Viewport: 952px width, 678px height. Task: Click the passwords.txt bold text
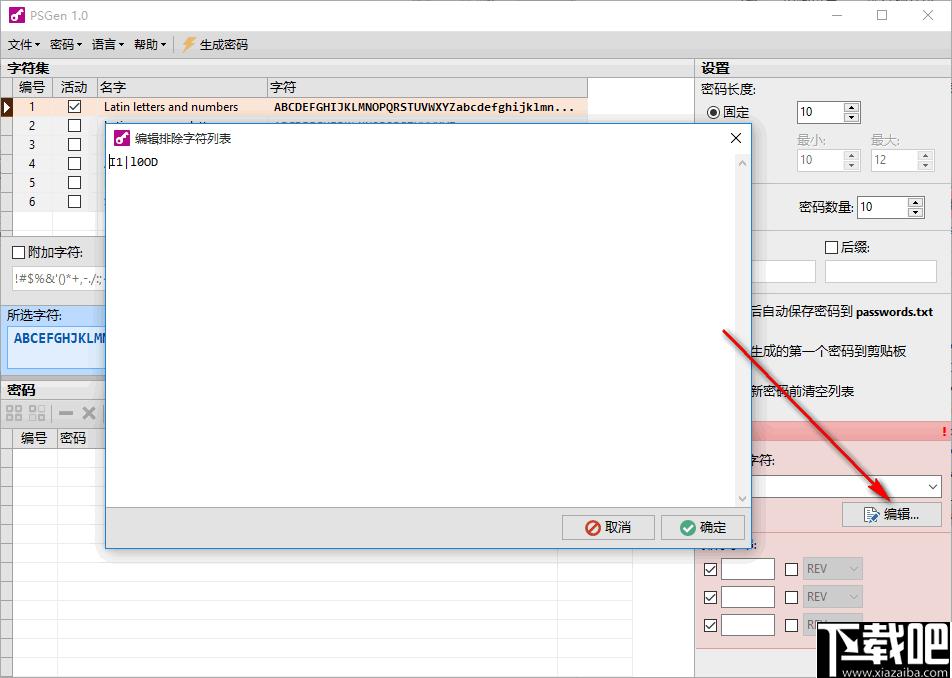click(894, 312)
